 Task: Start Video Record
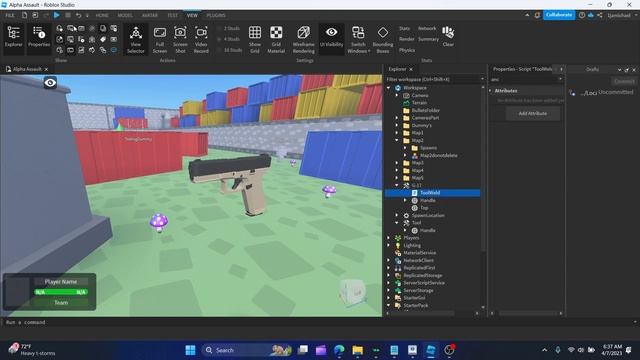pyautogui.click(x=201, y=39)
